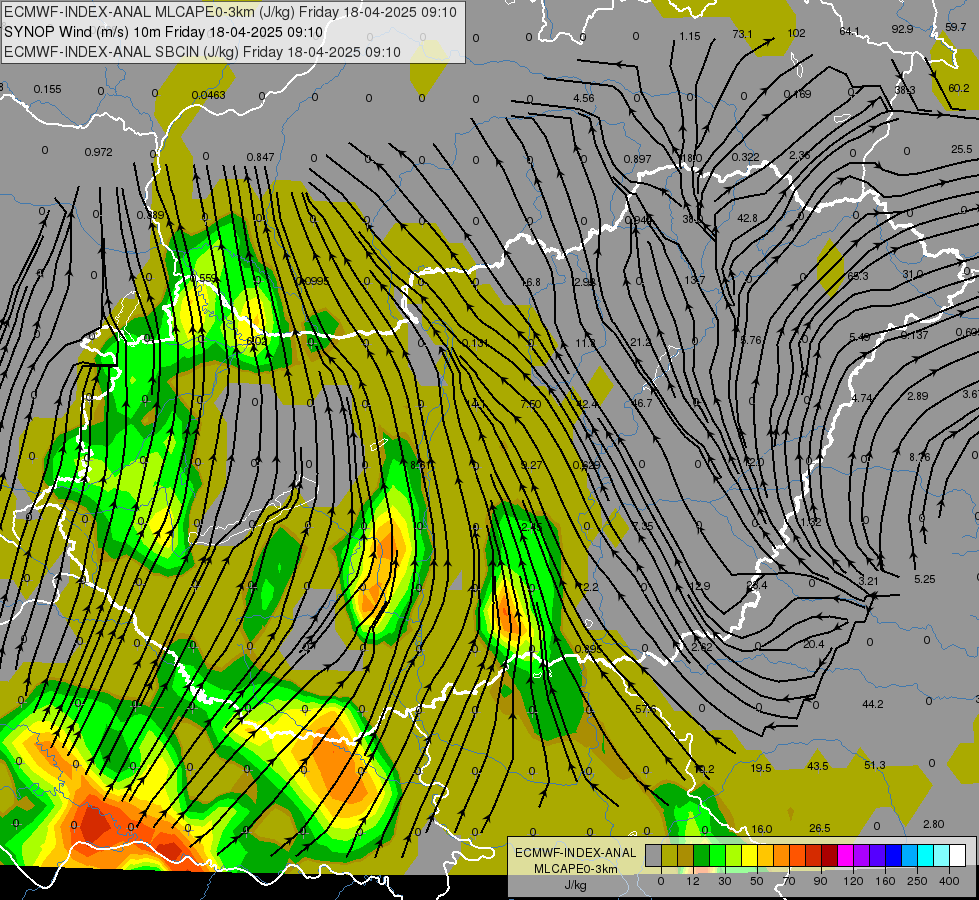Click the map value 19.5
979x900 pixels.
(761, 768)
